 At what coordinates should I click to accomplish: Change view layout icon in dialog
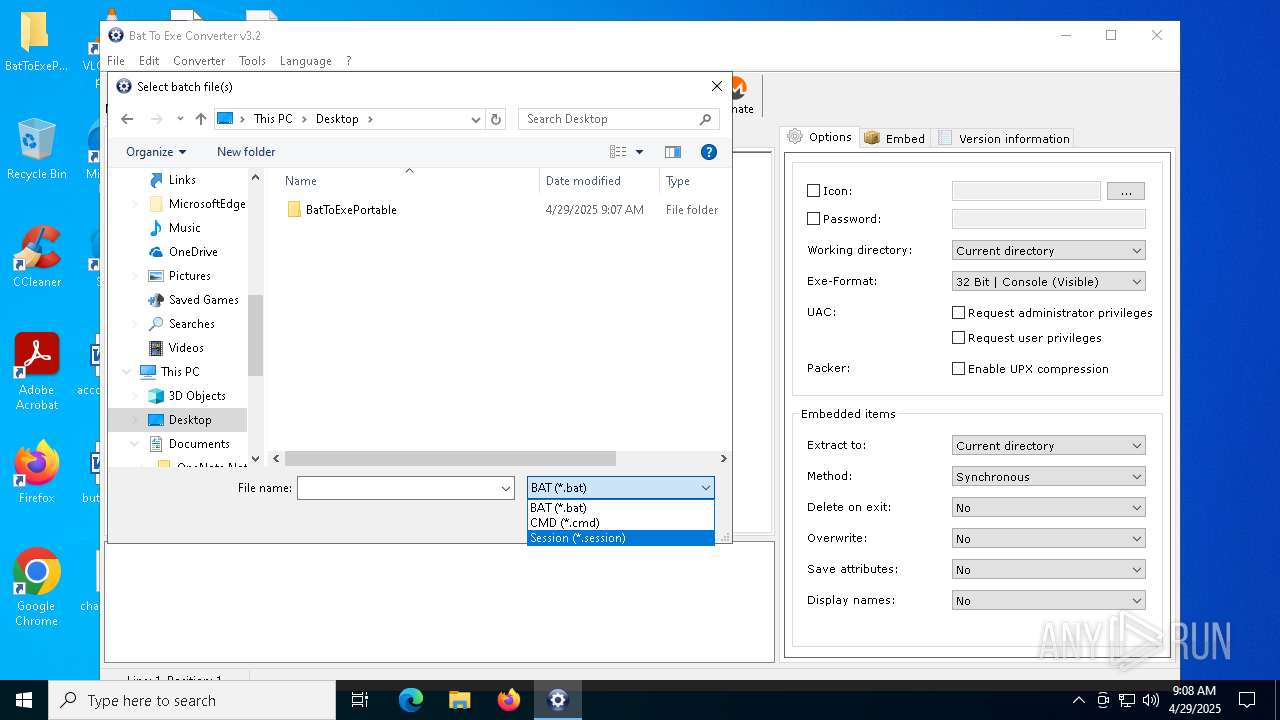(619, 152)
